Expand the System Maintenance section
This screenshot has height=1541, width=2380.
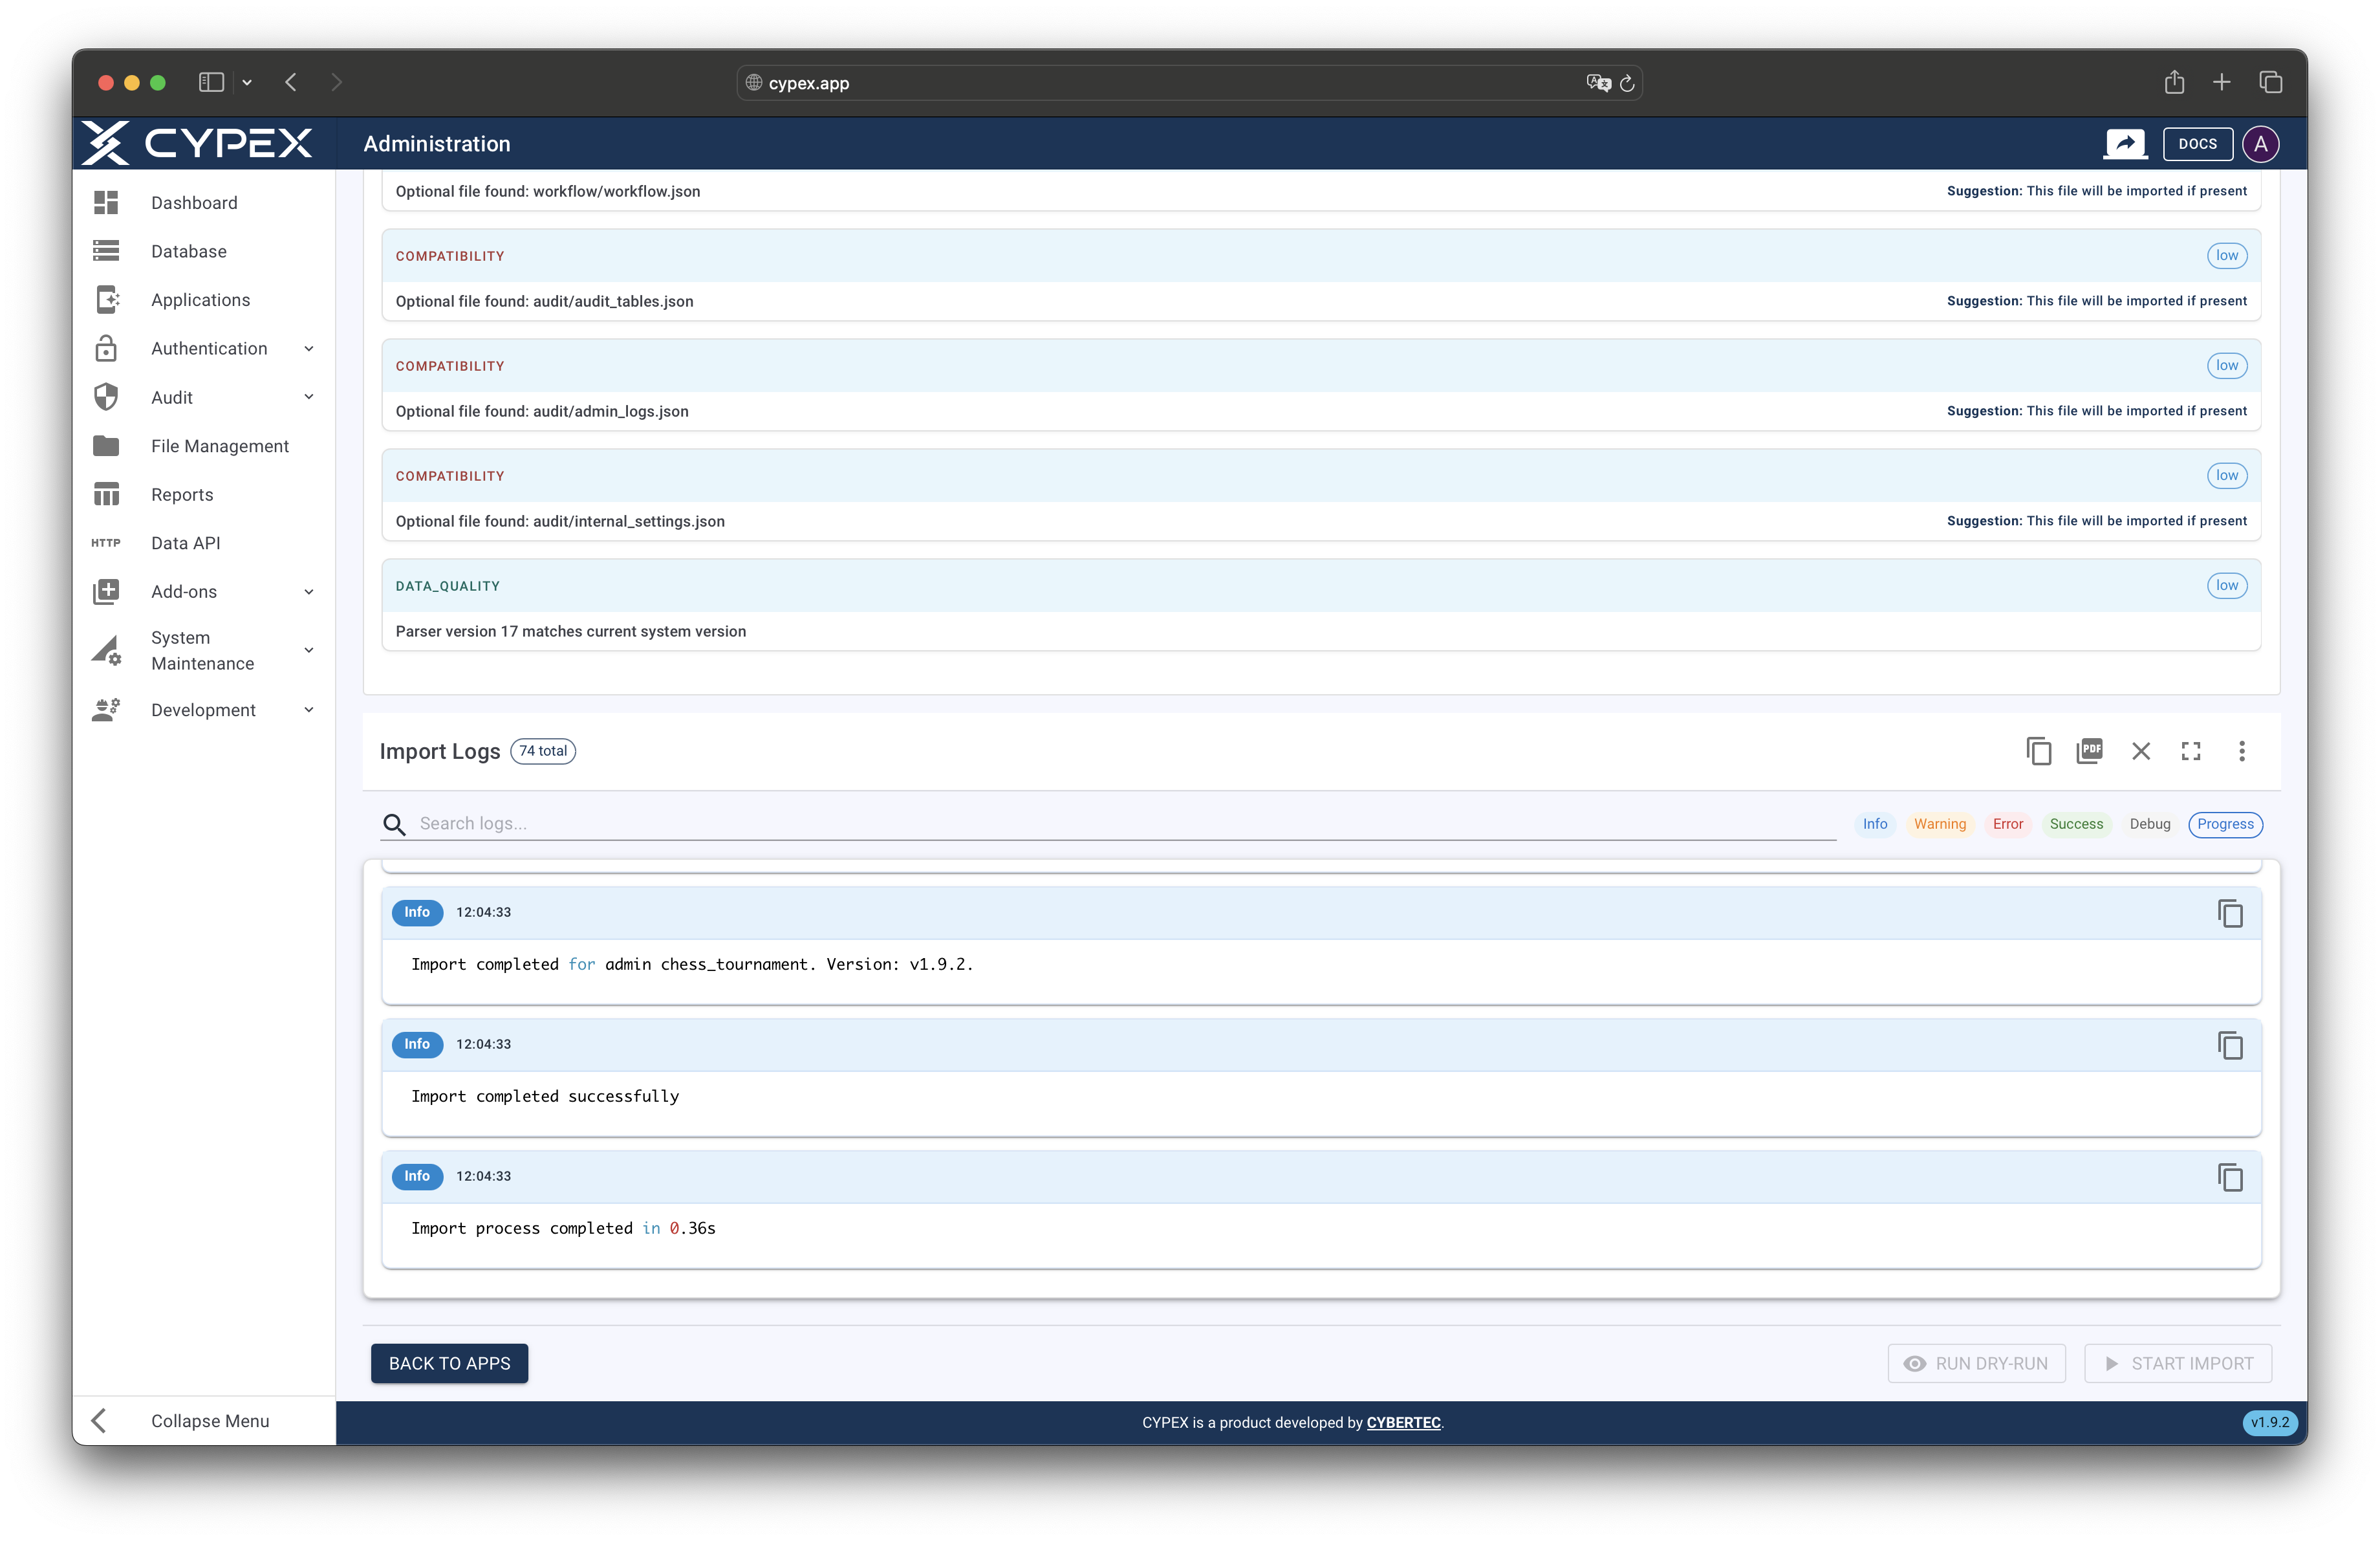click(308, 650)
